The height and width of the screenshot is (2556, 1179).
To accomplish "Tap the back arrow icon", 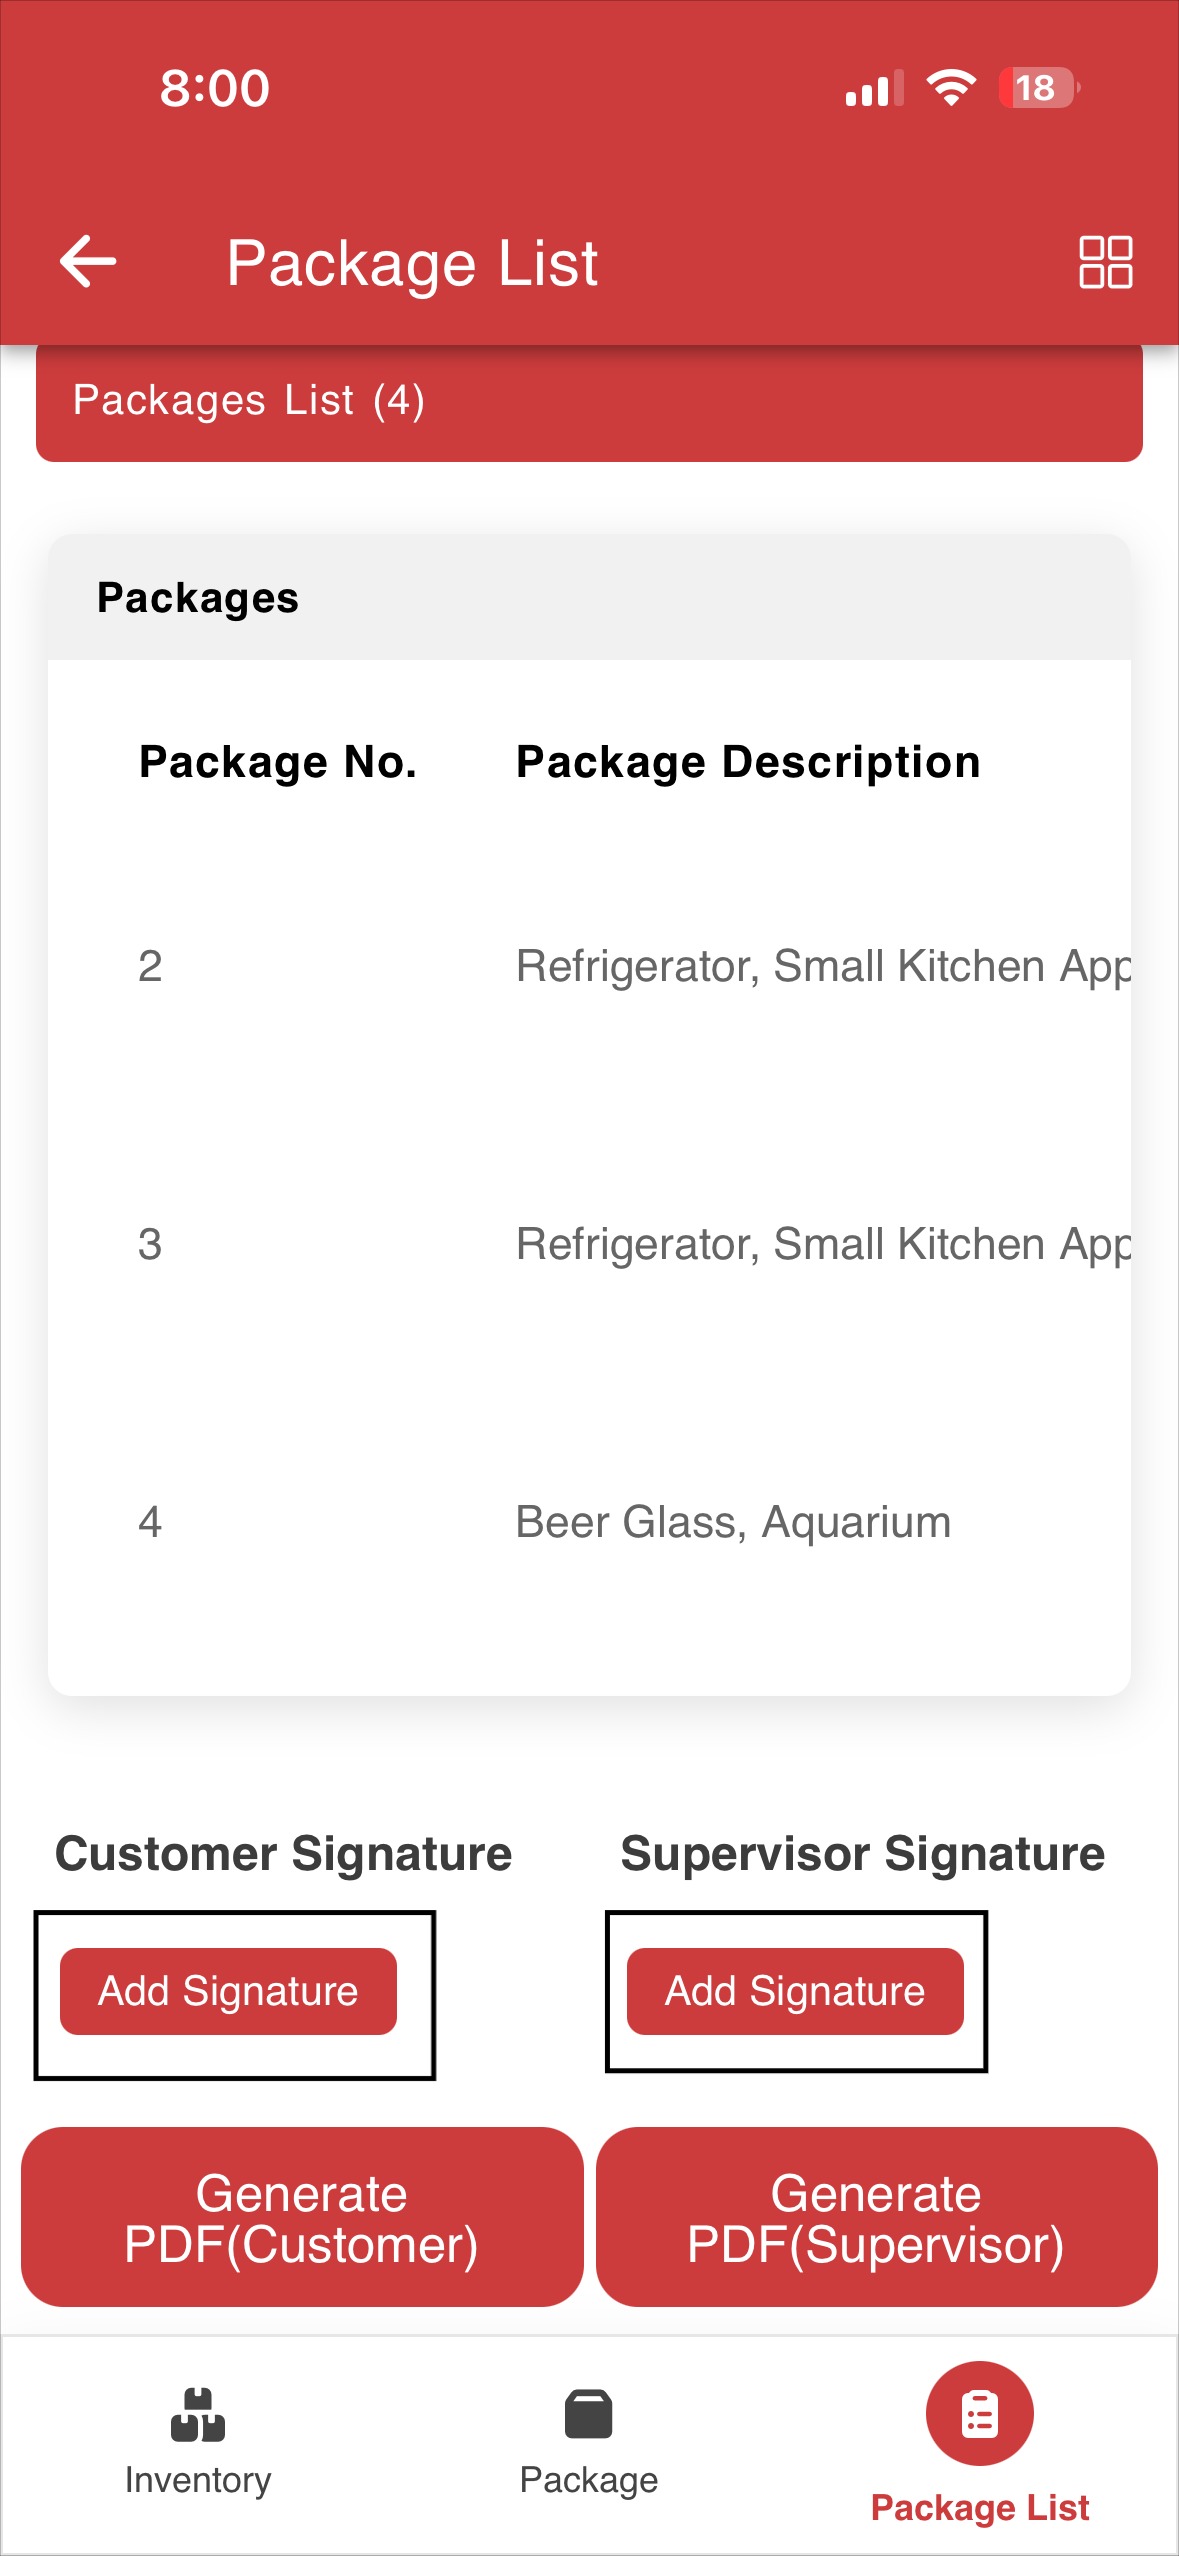I will tap(88, 261).
